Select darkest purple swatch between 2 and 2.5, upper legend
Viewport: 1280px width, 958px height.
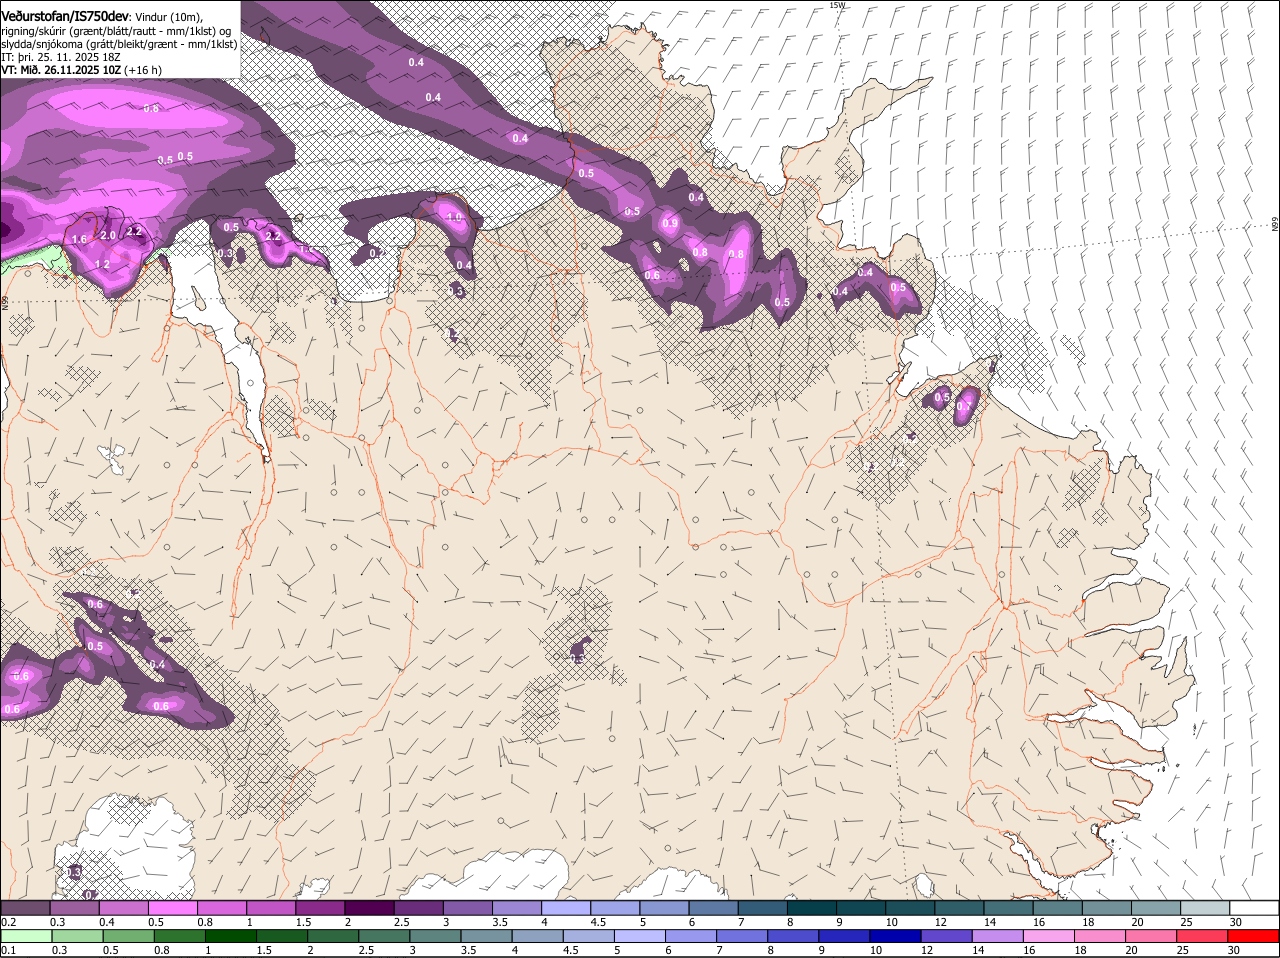(369, 907)
